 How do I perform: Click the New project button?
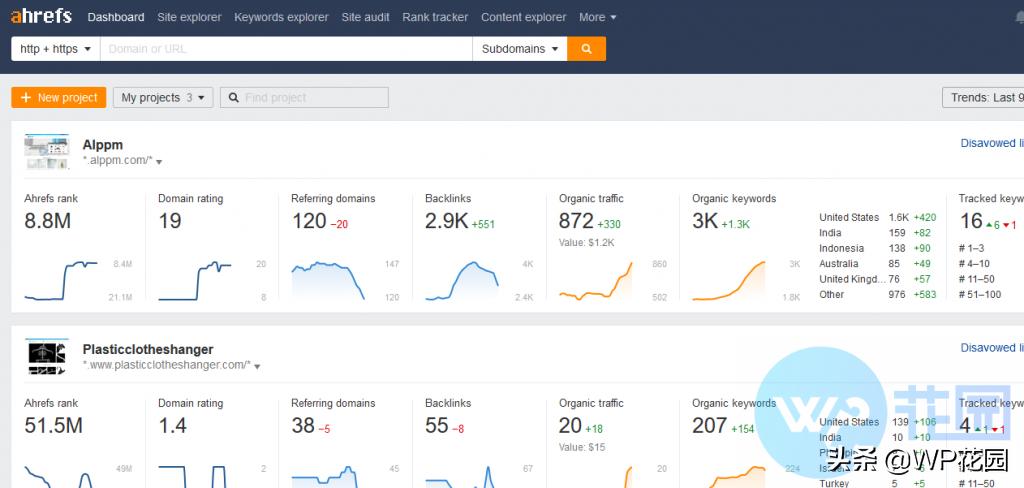tap(59, 98)
